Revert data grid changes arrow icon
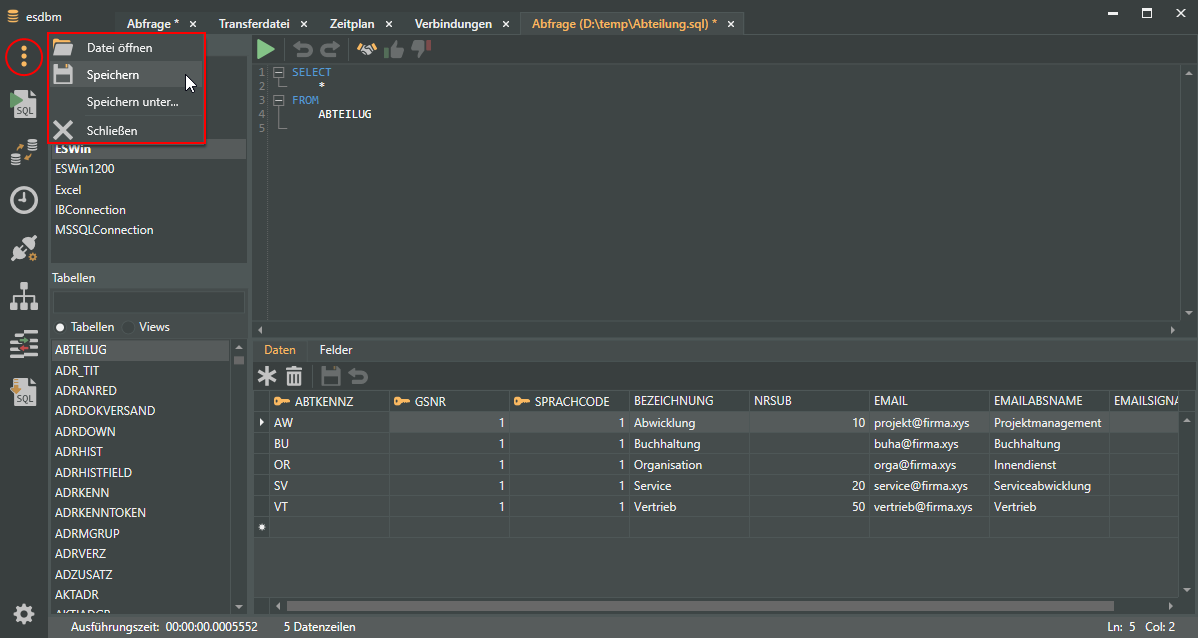 [x=358, y=376]
